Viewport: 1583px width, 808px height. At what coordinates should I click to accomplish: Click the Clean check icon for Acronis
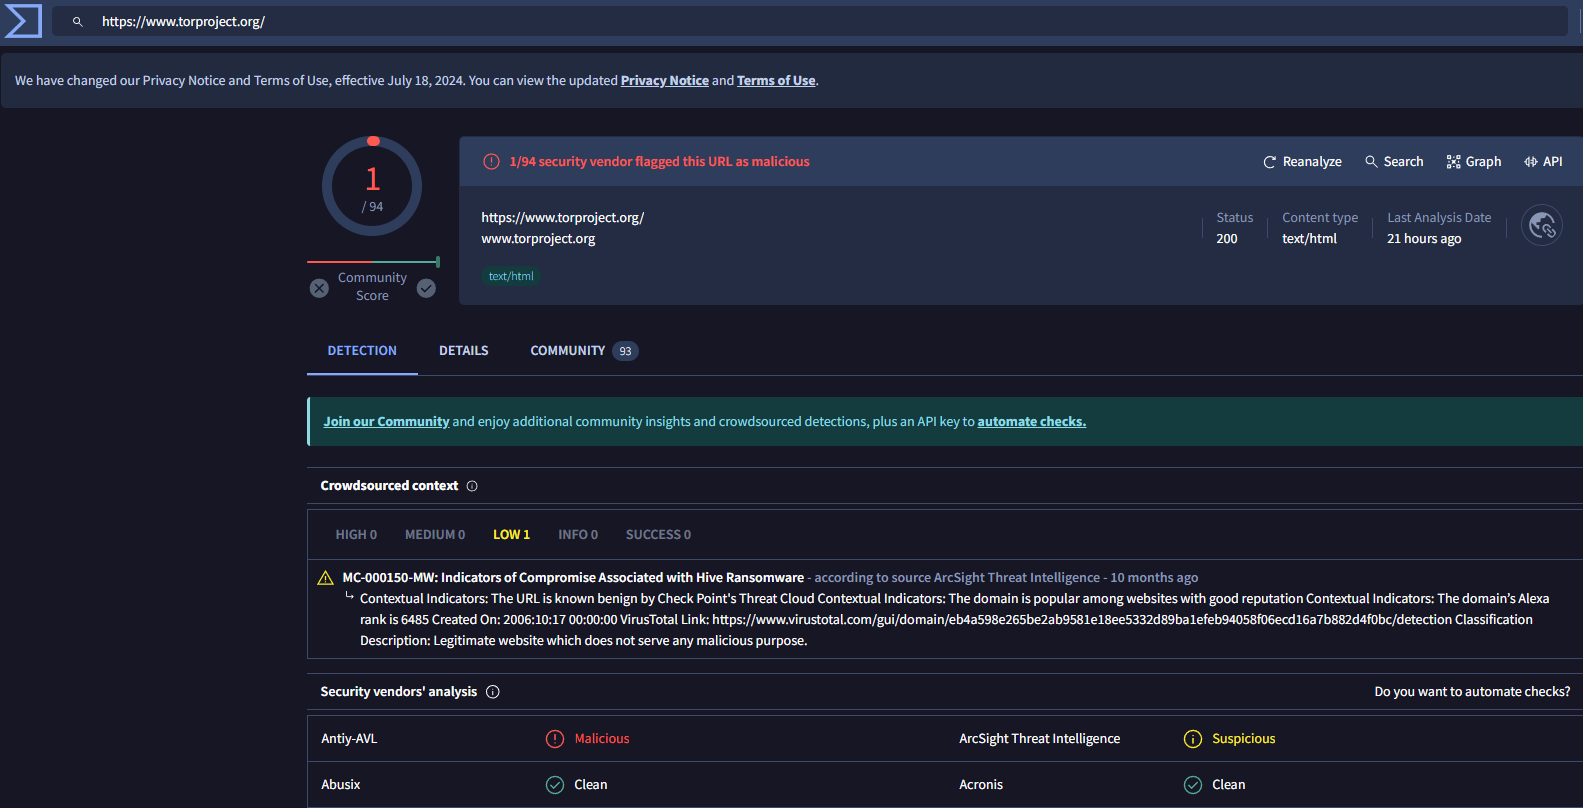(1193, 785)
